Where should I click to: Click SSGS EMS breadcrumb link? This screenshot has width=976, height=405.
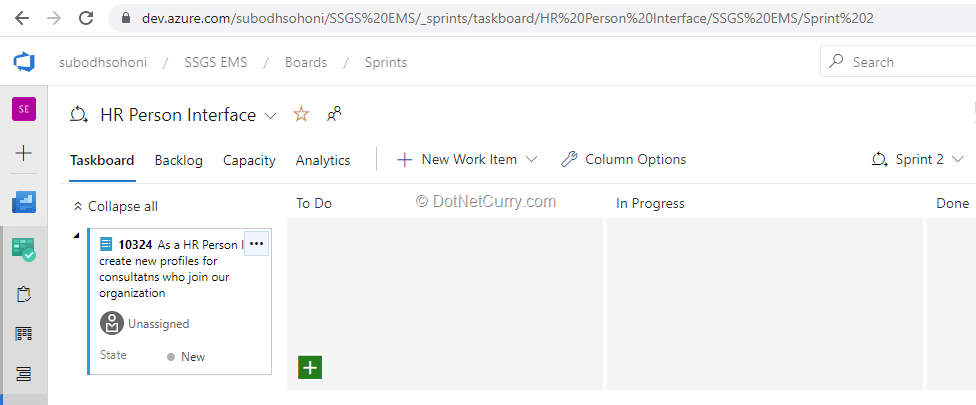pyautogui.click(x=216, y=62)
